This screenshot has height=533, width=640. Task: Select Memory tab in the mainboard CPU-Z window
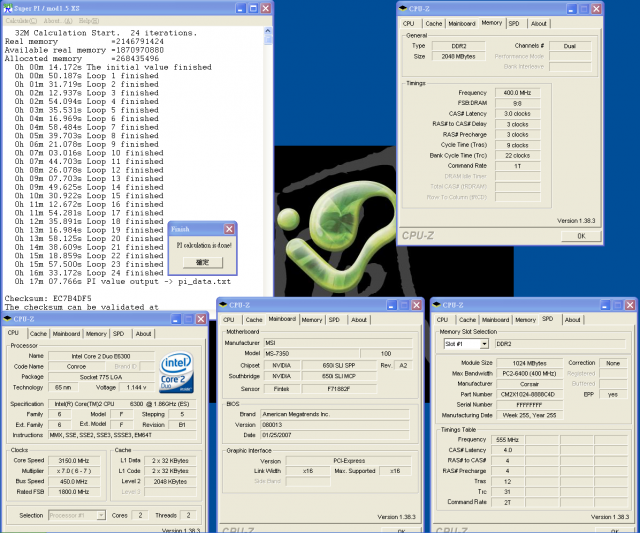(312, 320)
